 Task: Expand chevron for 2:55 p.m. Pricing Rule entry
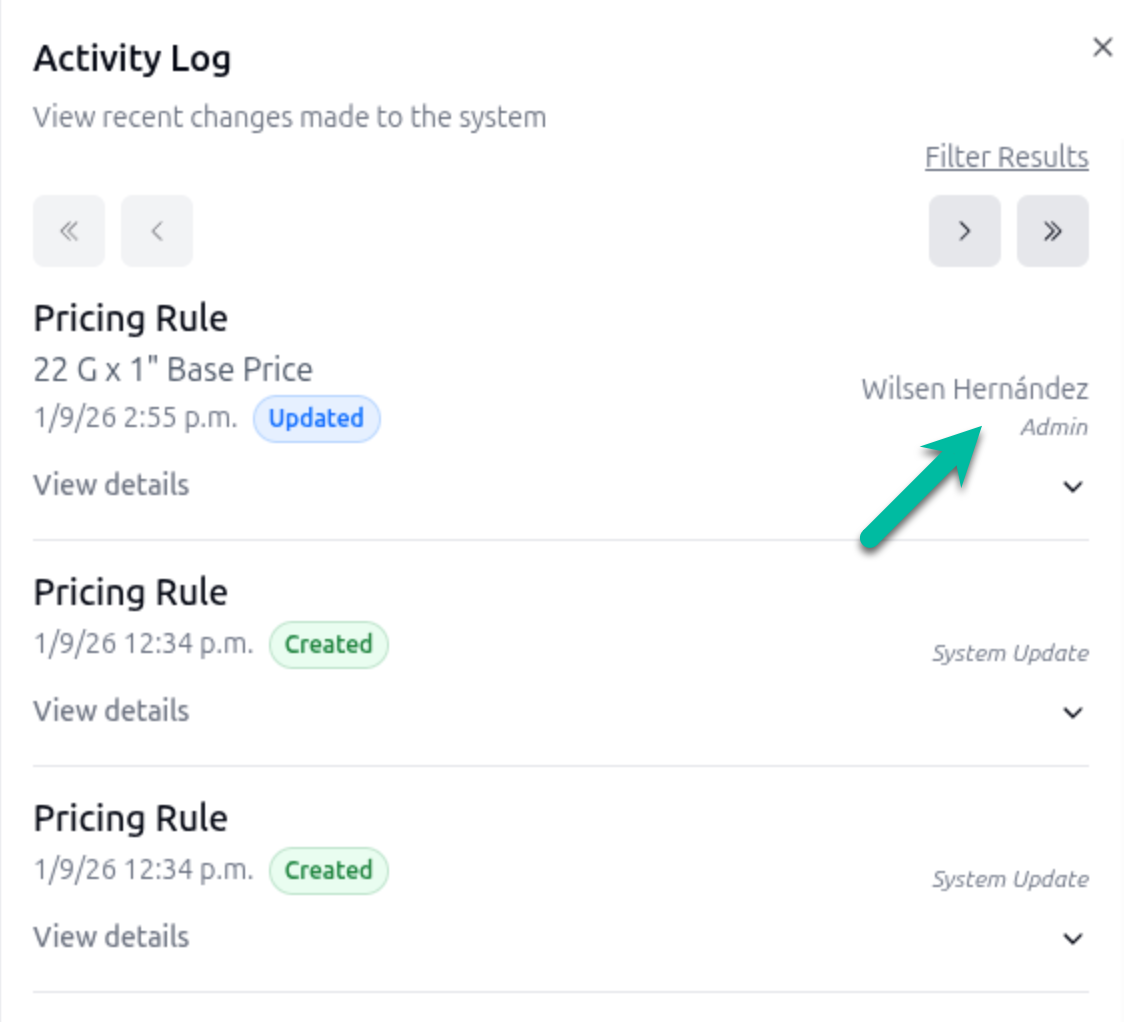pos(1072,487)
